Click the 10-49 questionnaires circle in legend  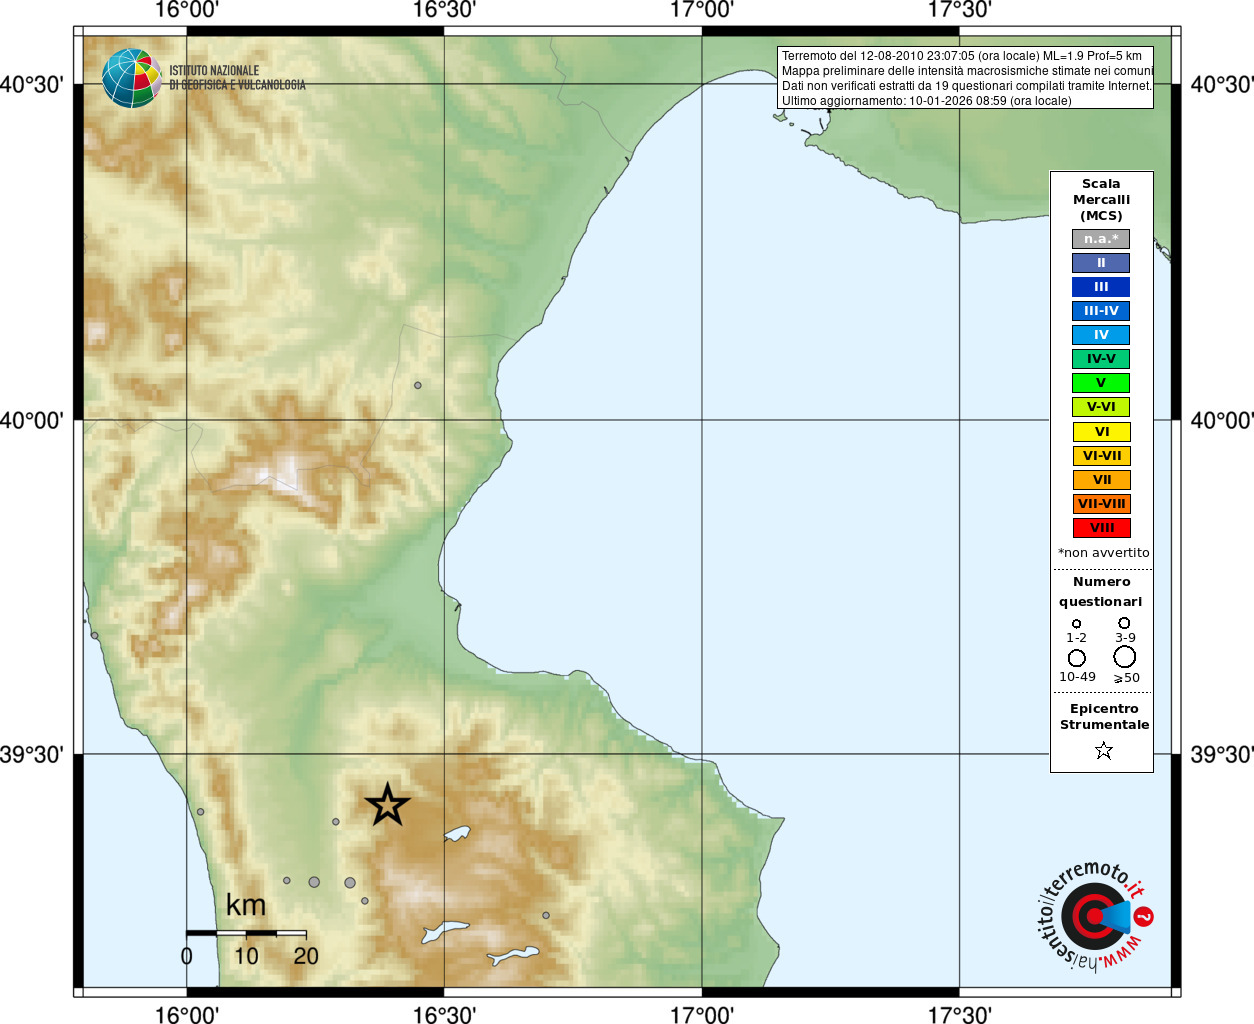pos(1076,658)
